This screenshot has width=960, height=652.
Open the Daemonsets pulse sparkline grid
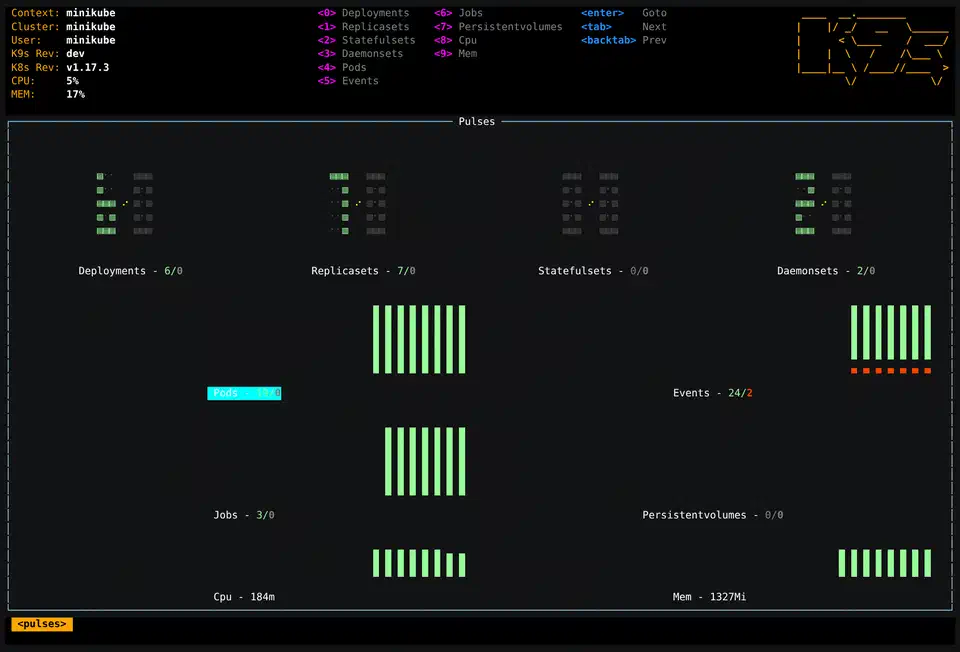[824, 203]
